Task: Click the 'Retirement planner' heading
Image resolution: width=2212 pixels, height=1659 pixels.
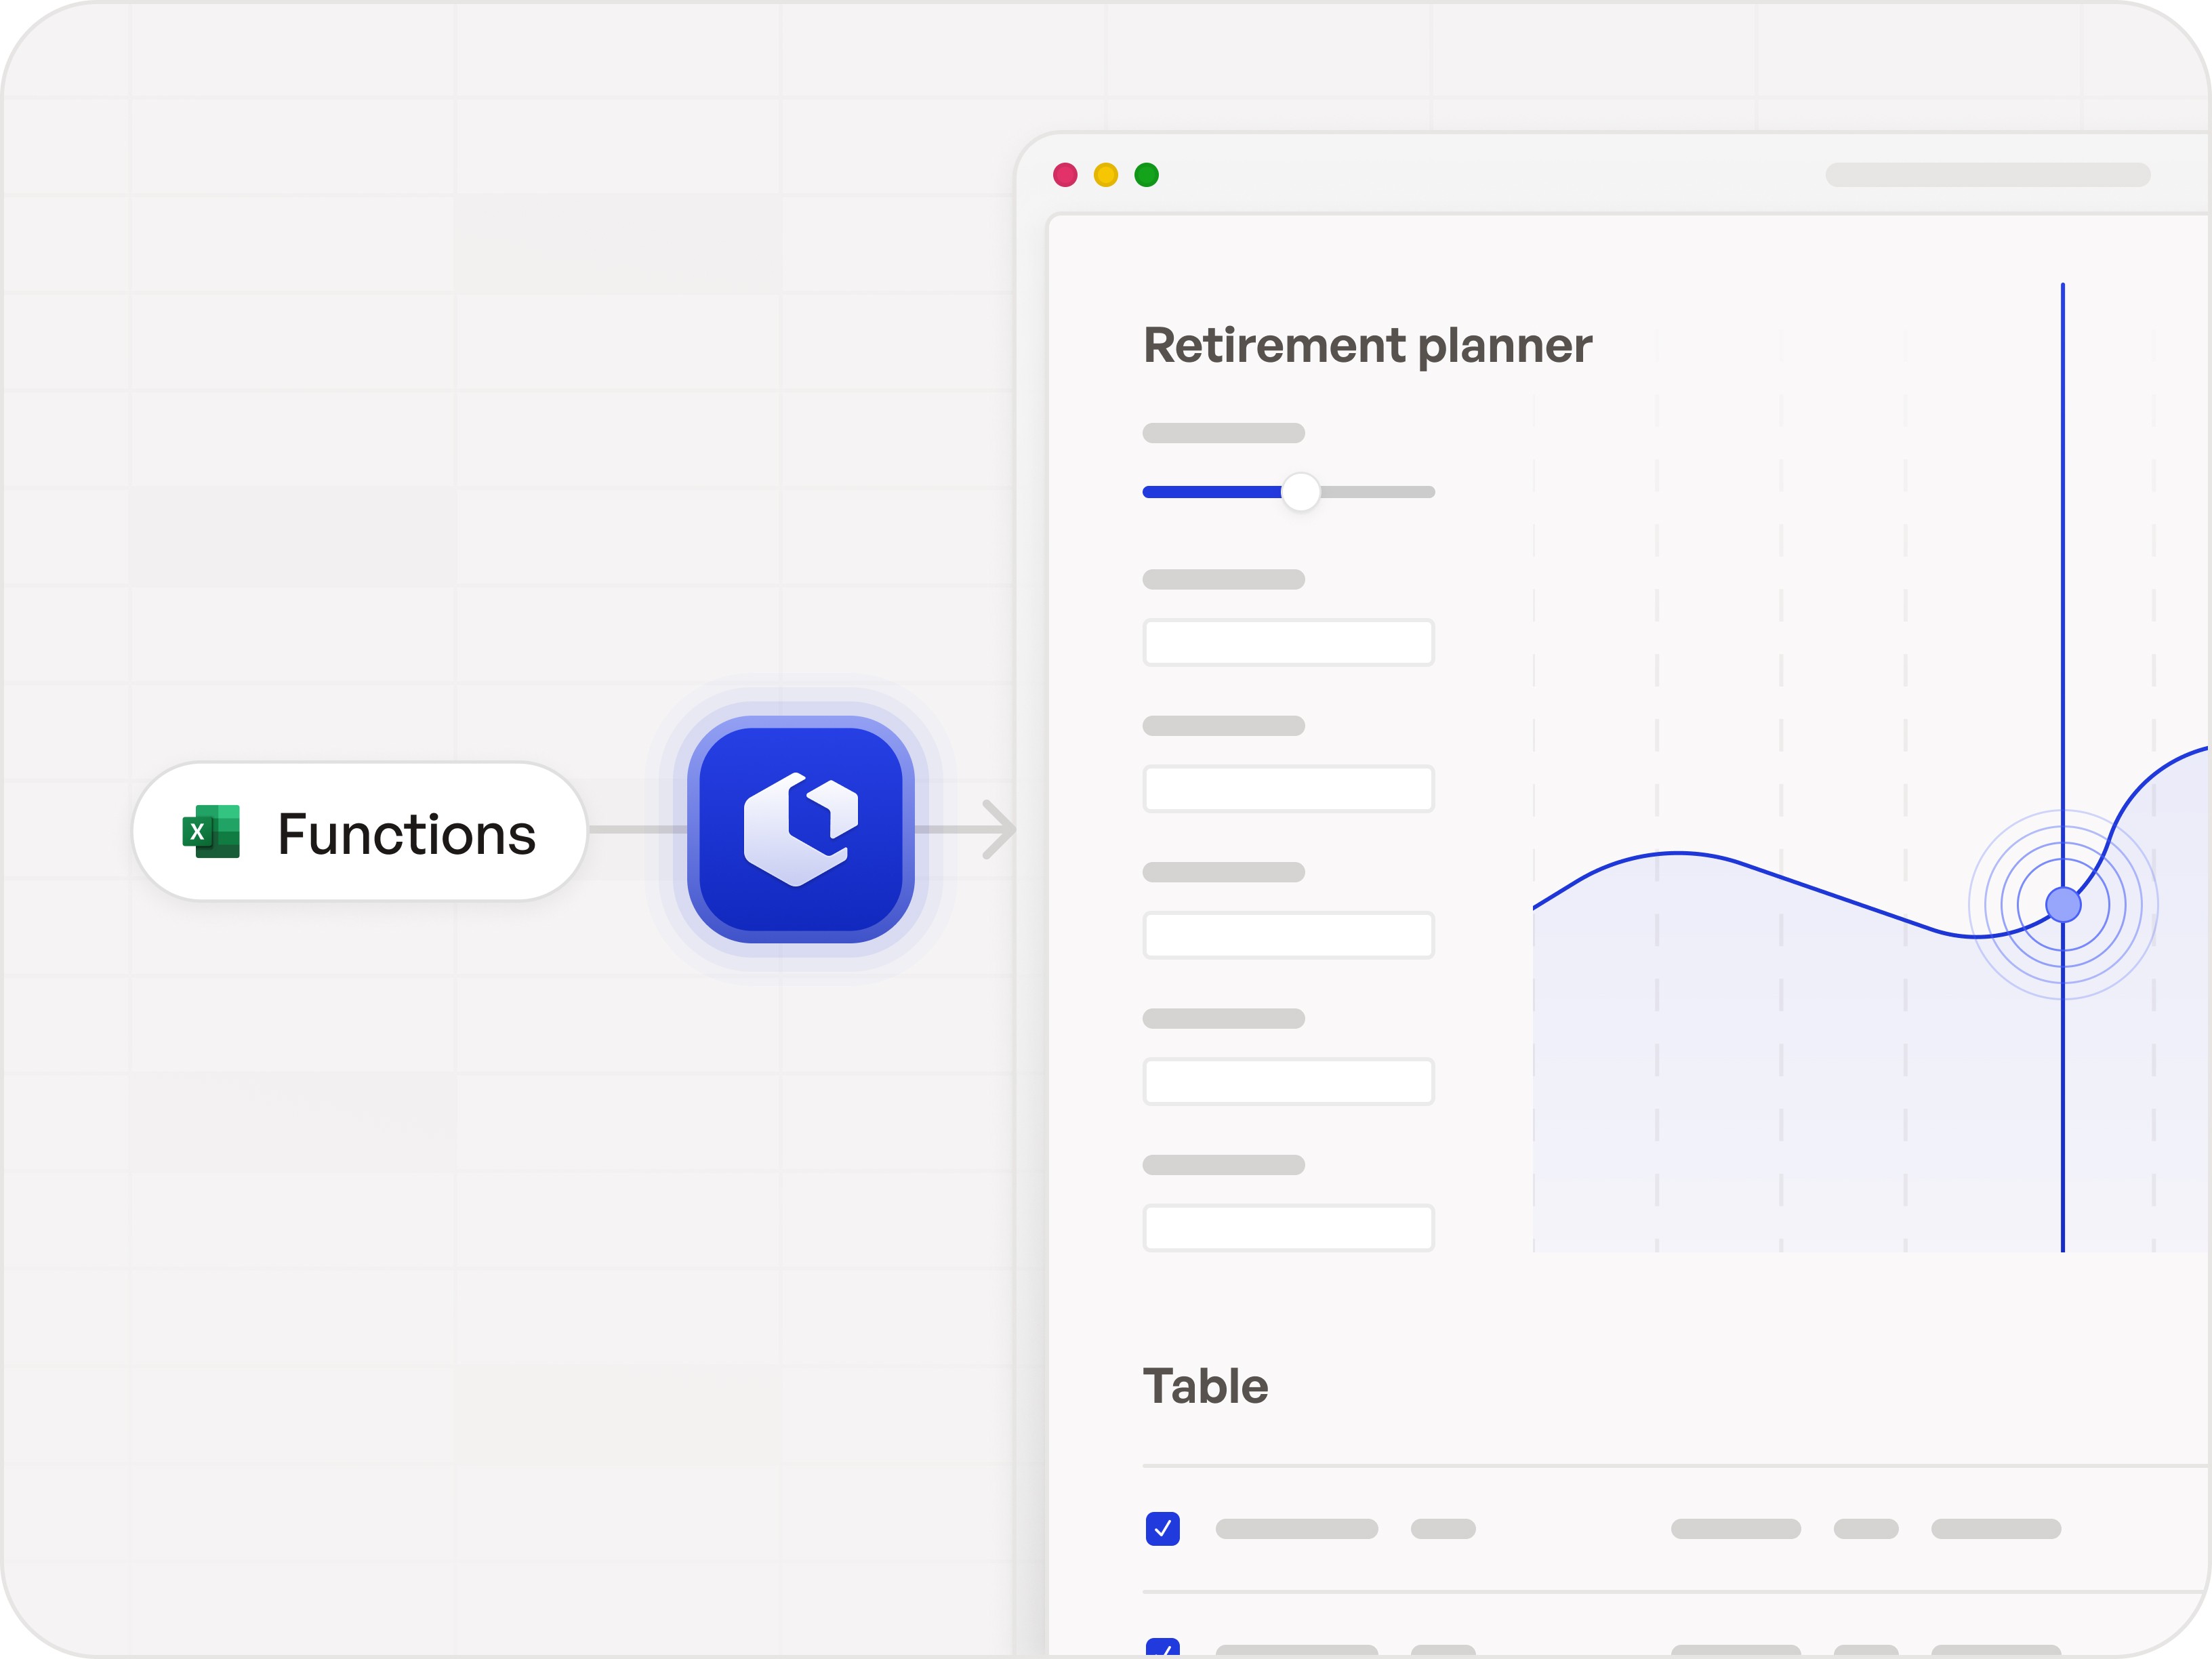Action: (x=1368, y=346)
